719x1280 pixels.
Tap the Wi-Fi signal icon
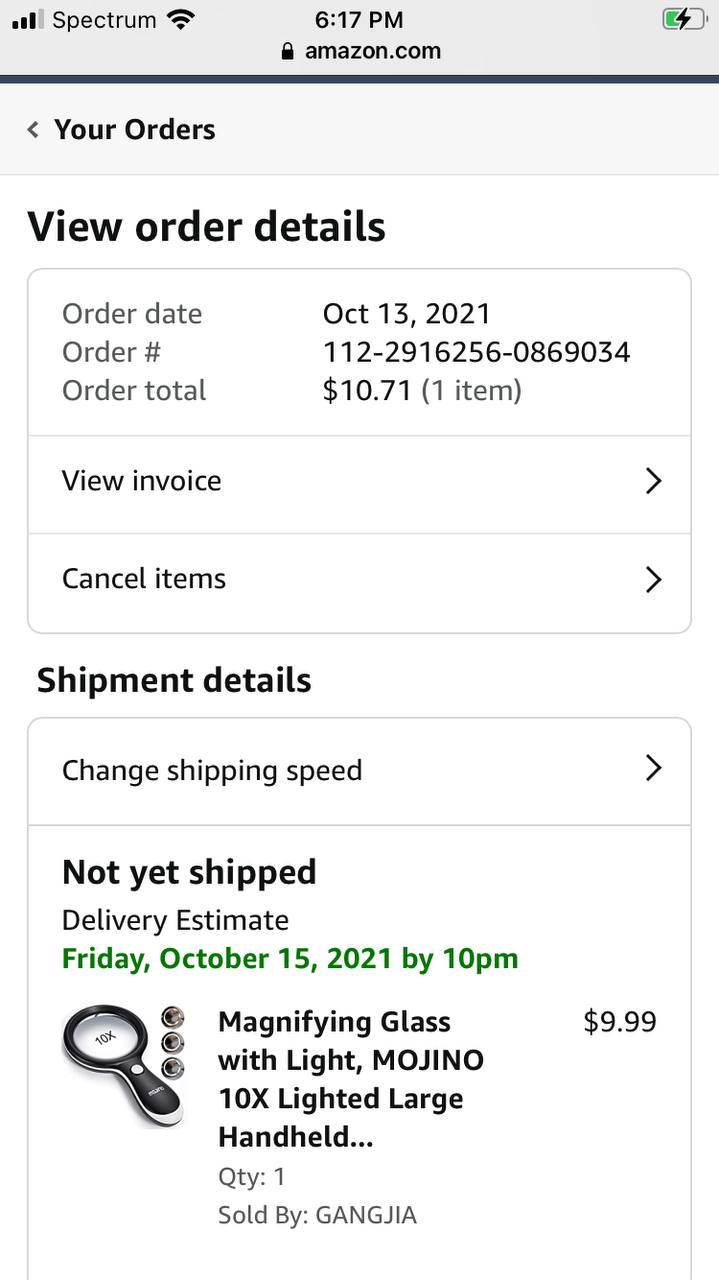[181, 19]
